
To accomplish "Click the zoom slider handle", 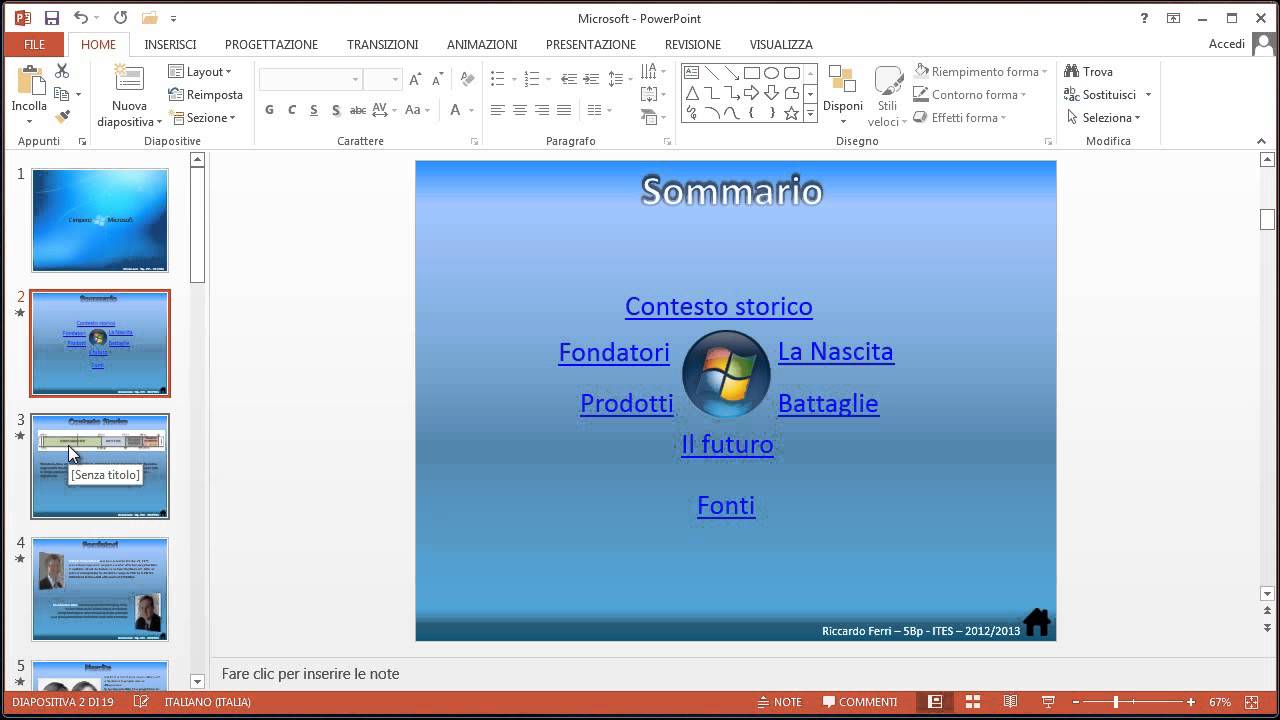I will pos(1115,702).
